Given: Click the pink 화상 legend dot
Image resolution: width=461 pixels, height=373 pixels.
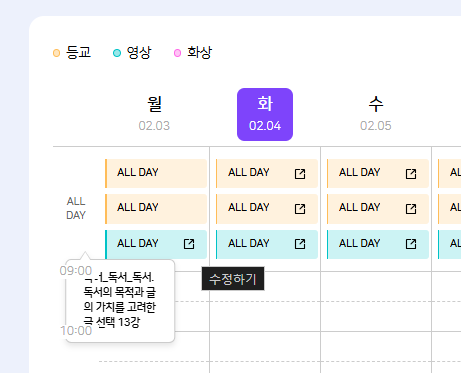Looking at the screenshot, I should tap(178, 53).
